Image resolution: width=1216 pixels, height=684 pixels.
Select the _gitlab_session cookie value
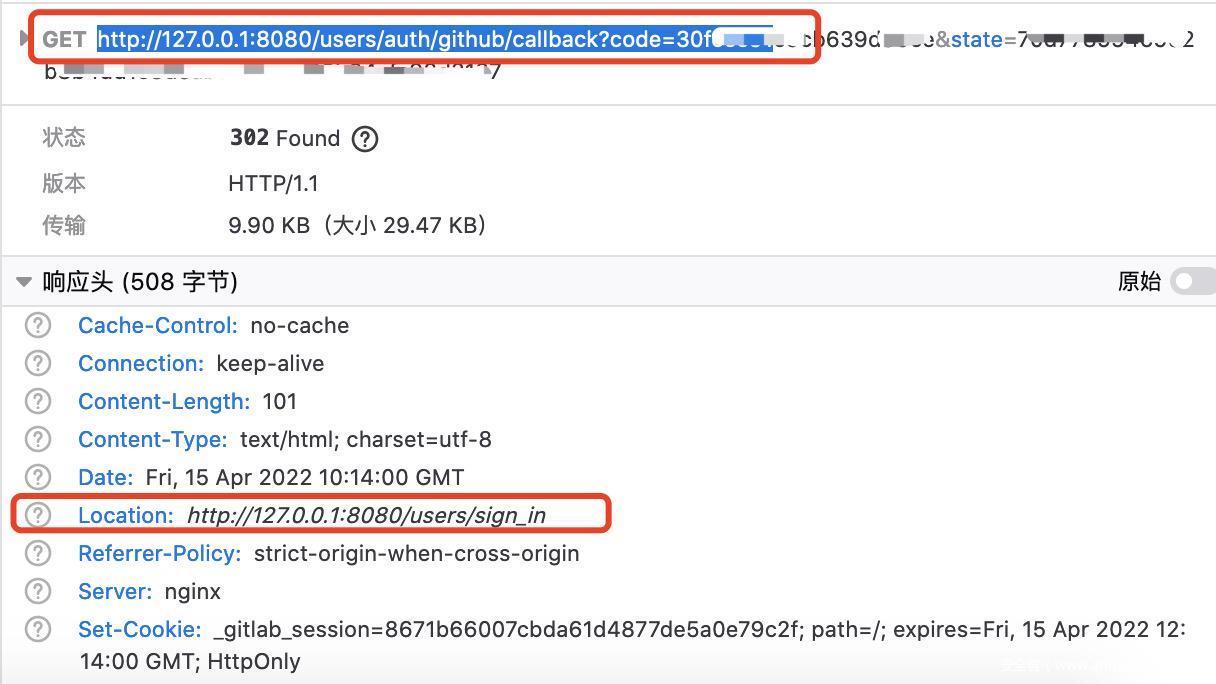(x=506, y=629)
